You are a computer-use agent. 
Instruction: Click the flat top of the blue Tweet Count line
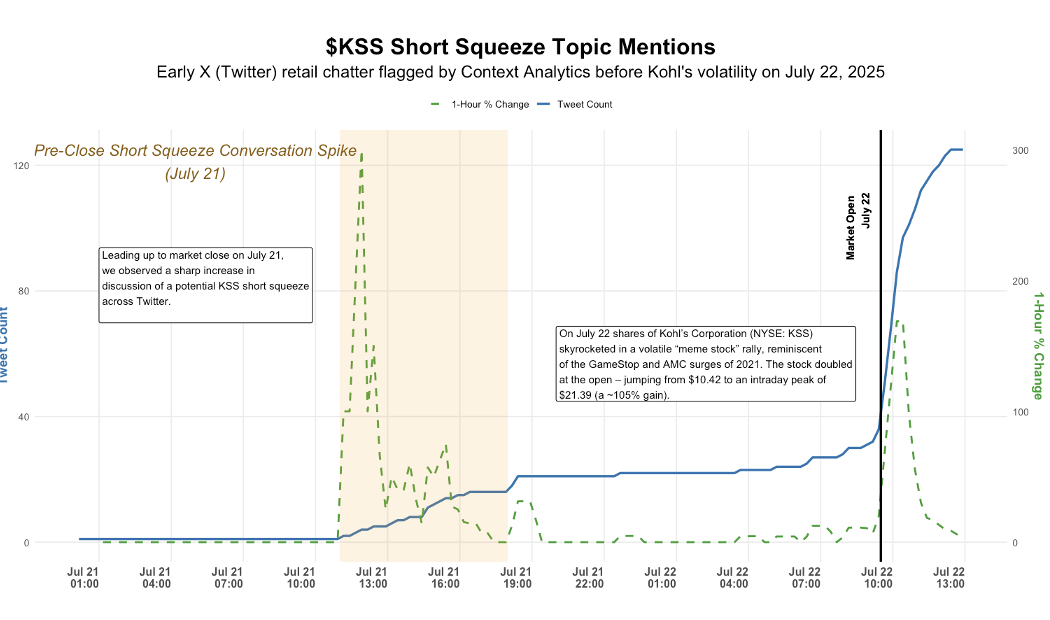click(x=956, y=150)
